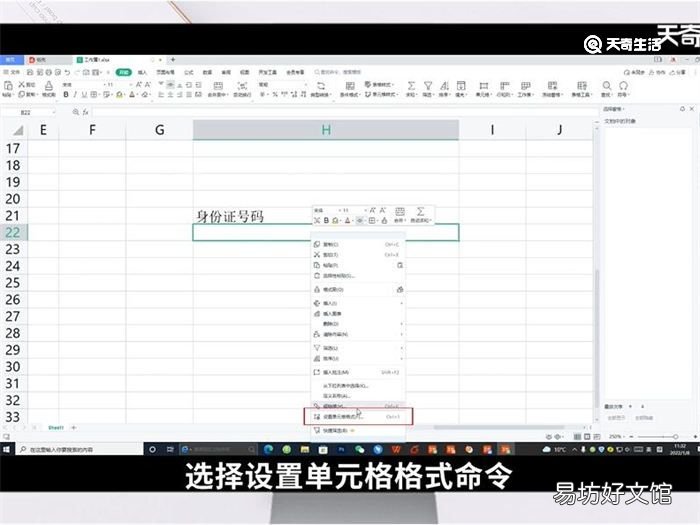Click the Symbol omega icon in ribbon
Viewport: 700px width, 525px height.
[x=623, y=85]
